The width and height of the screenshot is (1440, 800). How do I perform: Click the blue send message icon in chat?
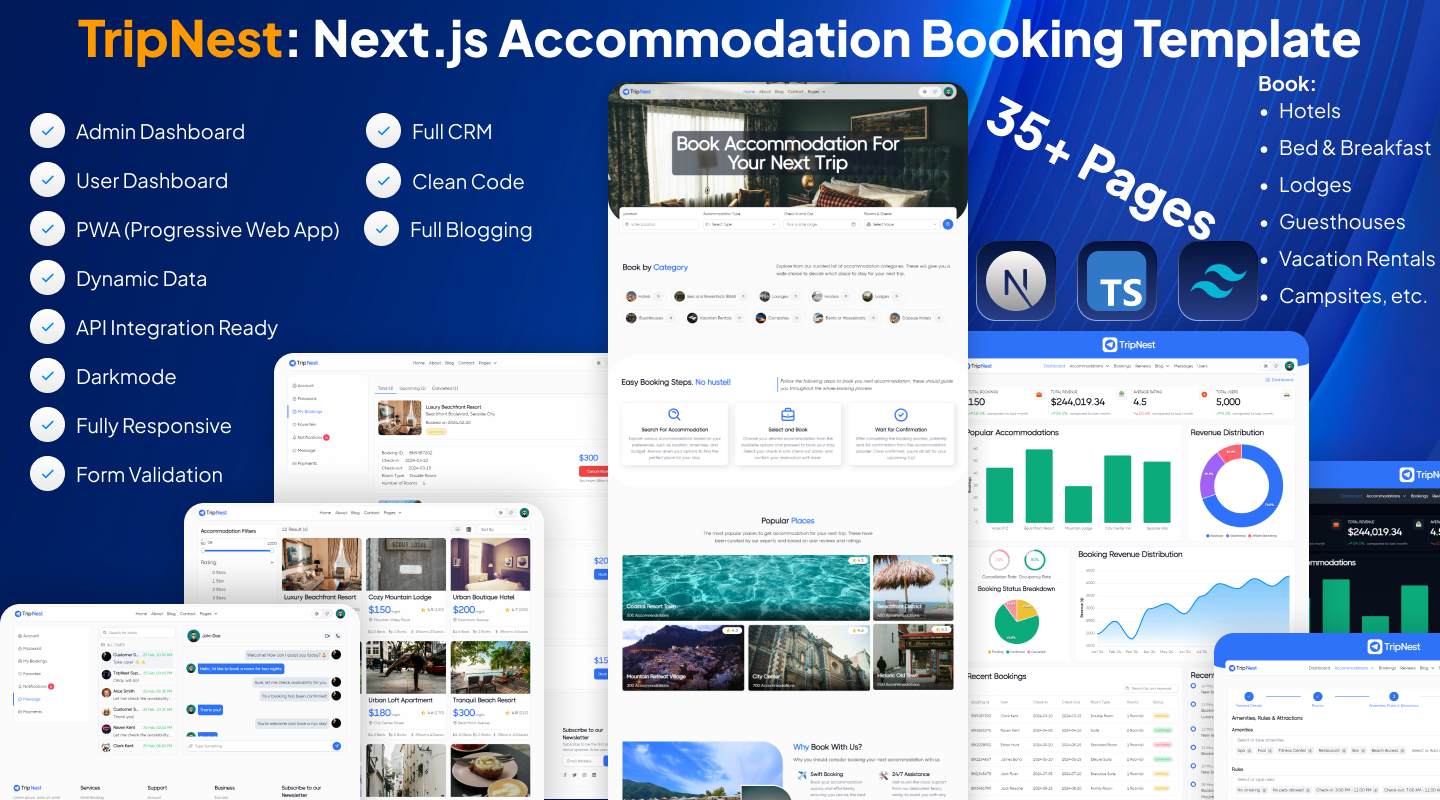pyautogui.click(x=336, y=746)
